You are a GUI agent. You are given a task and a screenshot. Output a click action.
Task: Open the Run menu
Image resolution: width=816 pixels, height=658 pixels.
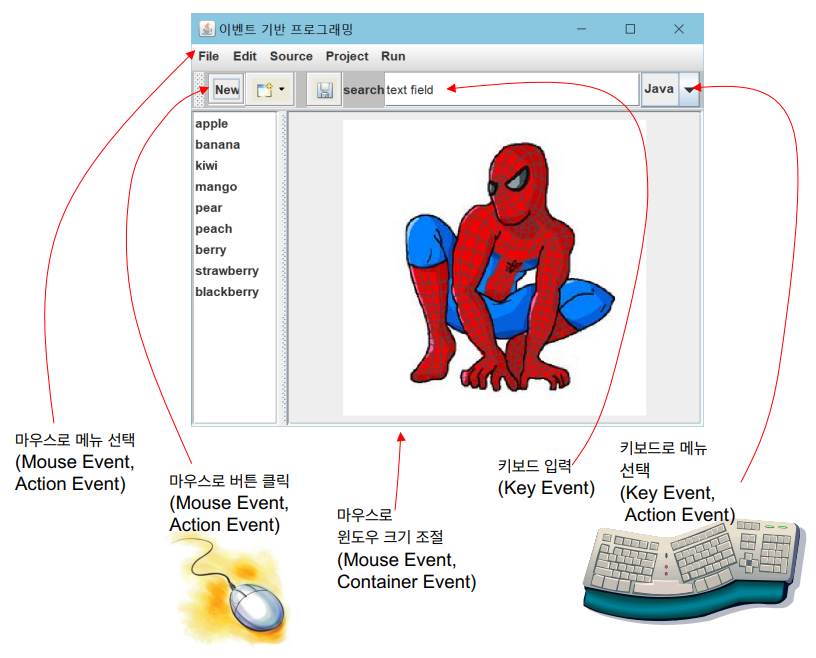[x=393, y=56]
